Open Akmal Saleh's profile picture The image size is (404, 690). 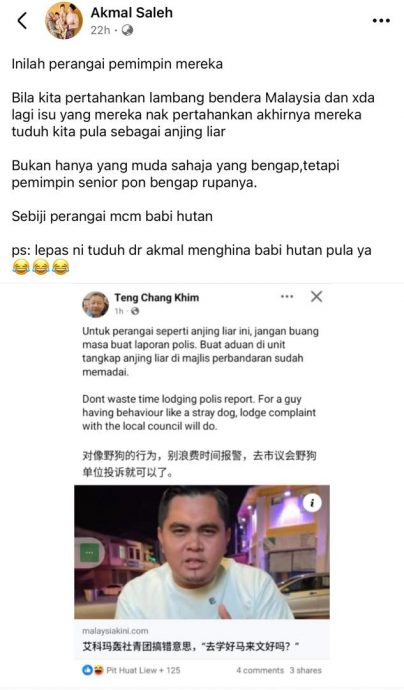coord(64,21)
